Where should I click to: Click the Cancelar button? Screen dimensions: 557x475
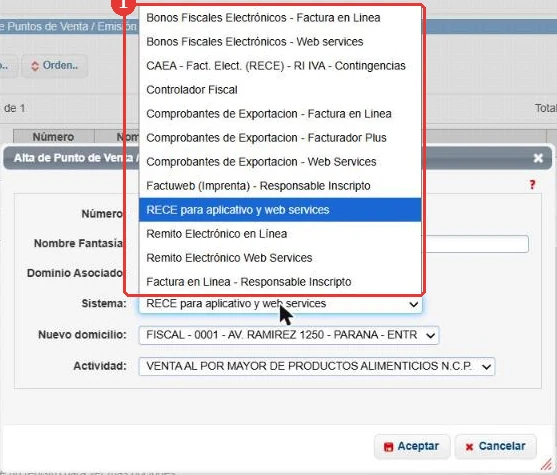pos(496,446)
